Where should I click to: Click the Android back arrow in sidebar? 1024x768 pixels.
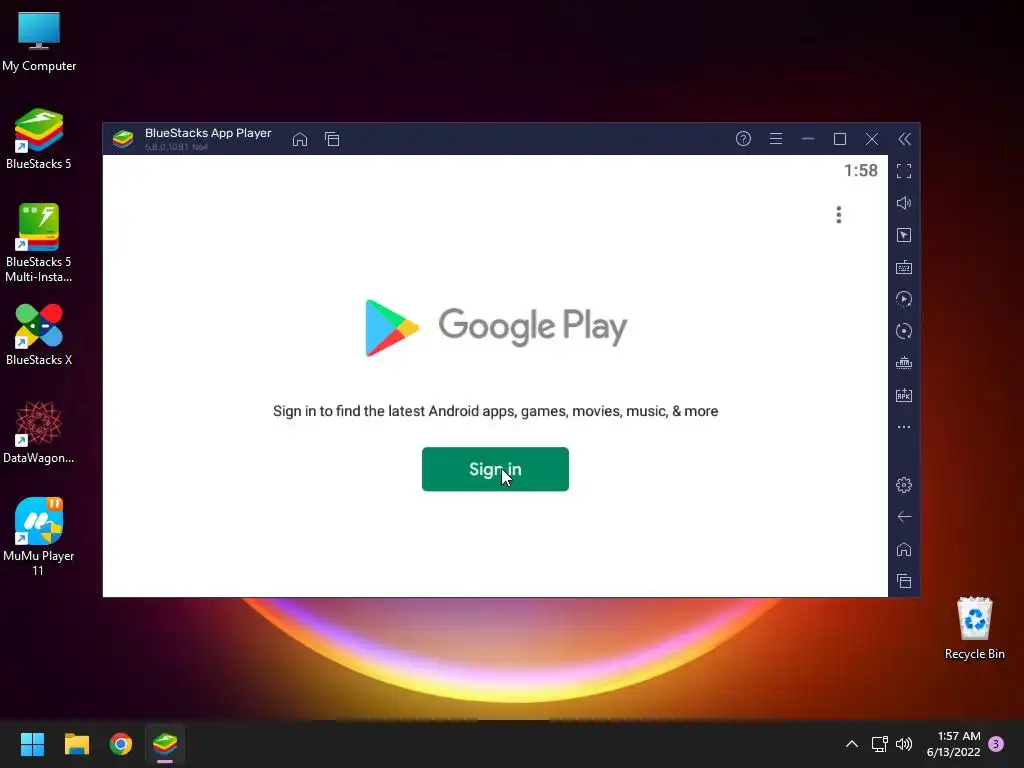(904, 517)
